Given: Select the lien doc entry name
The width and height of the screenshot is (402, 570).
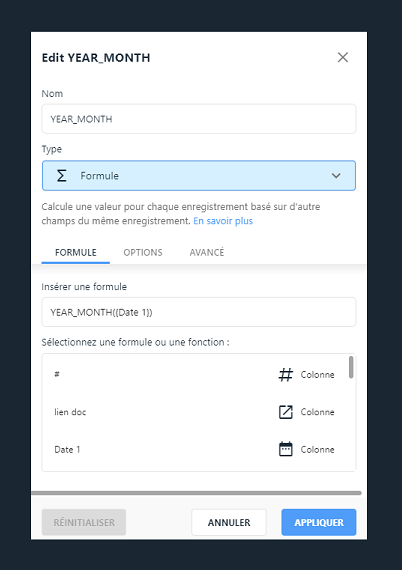Looking at the screenshot, I should 70,412.
